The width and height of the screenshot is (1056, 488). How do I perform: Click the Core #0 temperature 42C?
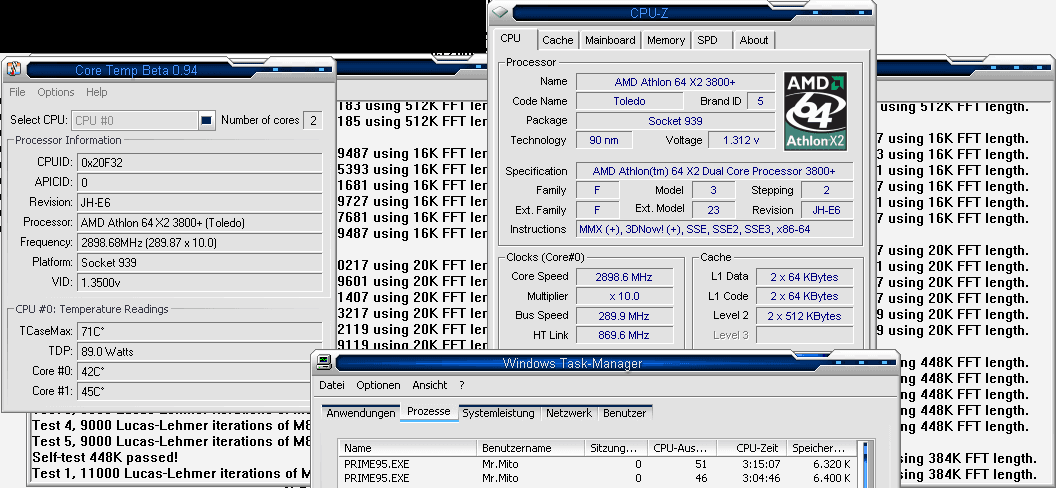coord(196,372)
